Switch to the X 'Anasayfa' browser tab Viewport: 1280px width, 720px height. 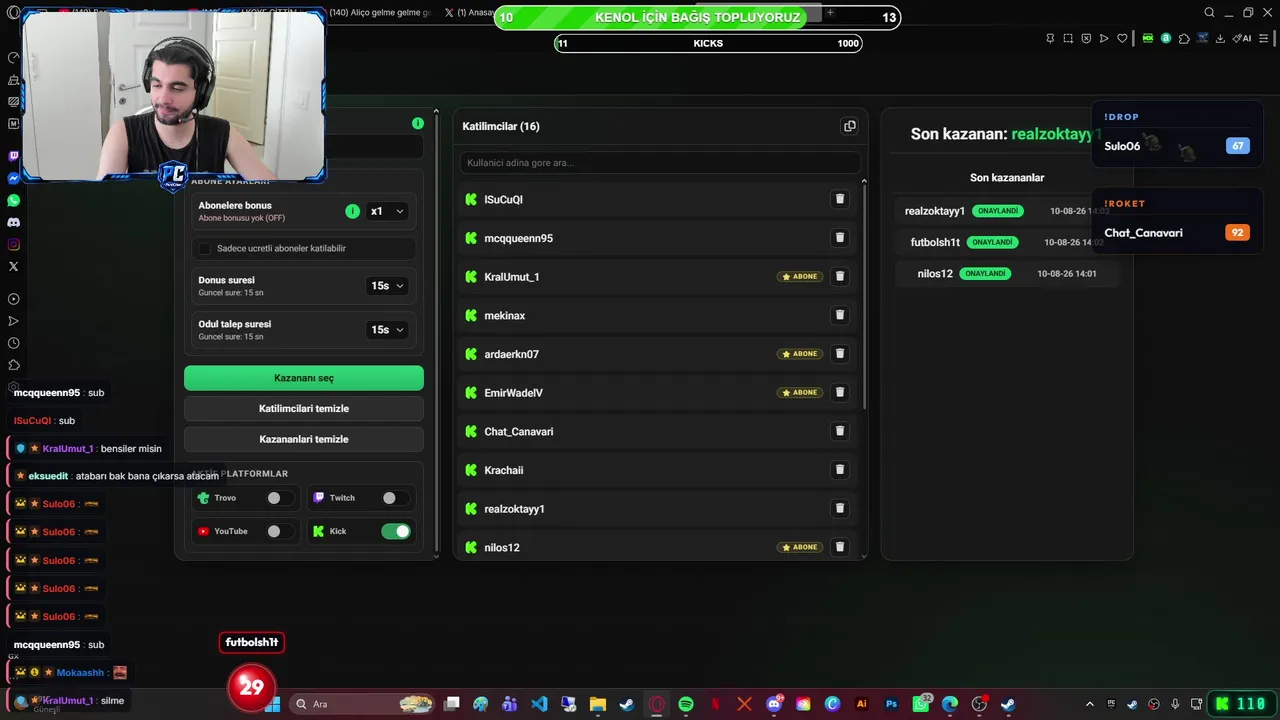coord(470,12)
